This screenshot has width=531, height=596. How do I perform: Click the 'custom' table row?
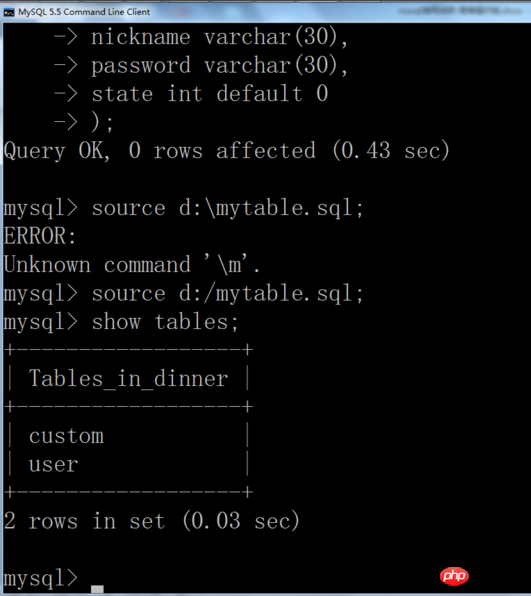tap(66, 436)
